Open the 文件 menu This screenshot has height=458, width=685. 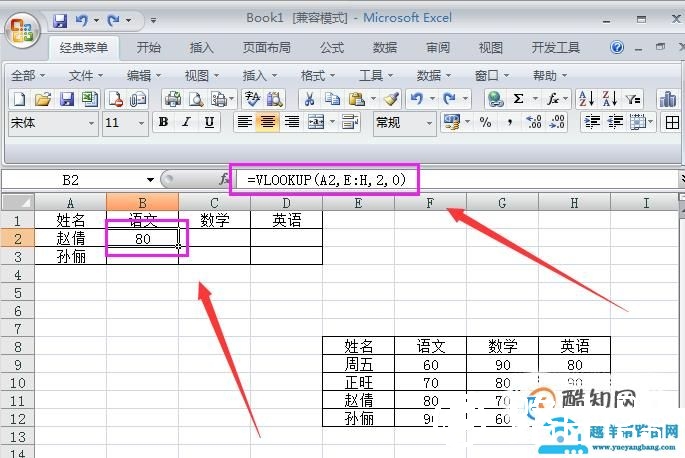coord(86,76)
